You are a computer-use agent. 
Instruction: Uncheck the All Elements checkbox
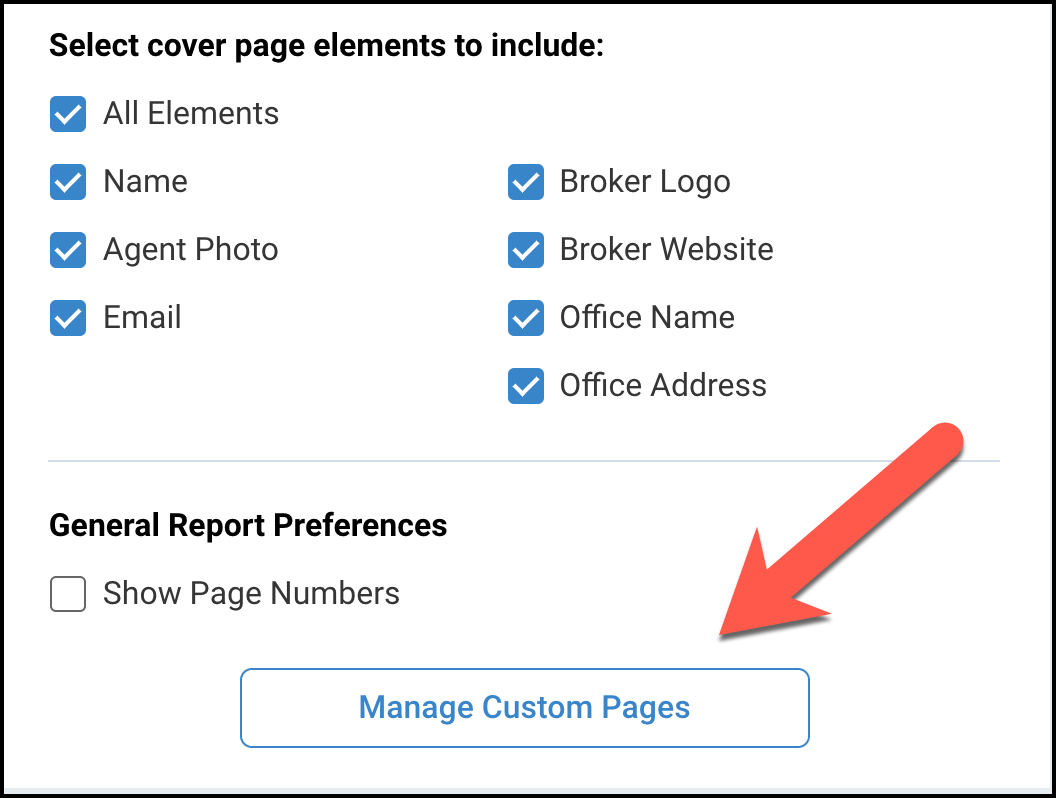68,114
